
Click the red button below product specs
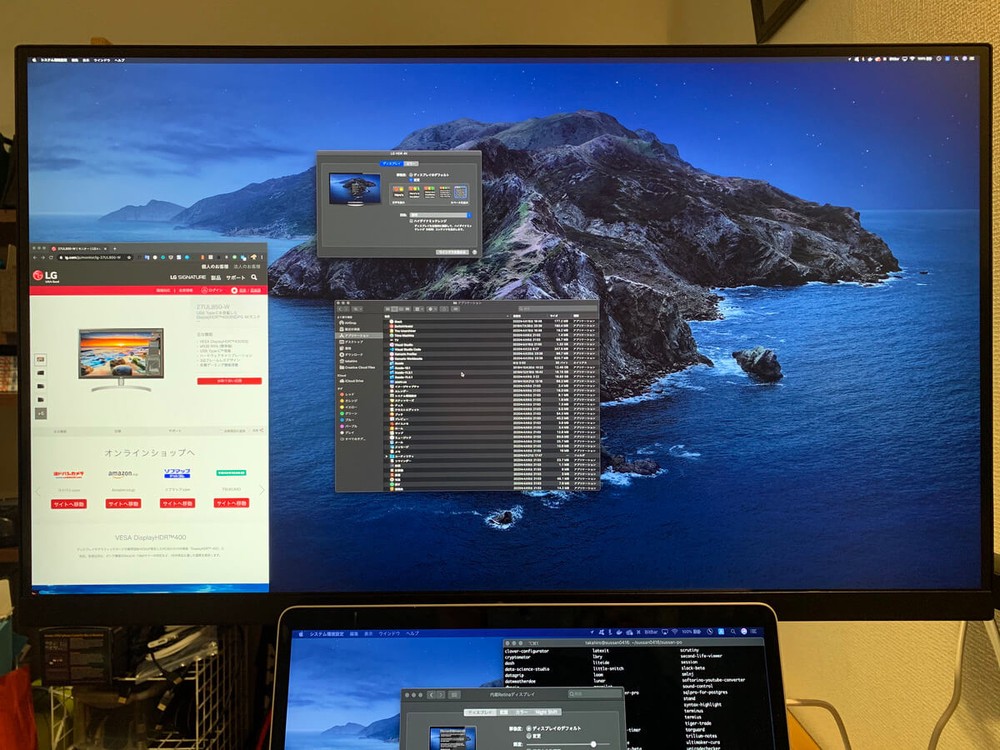(229, 381)
